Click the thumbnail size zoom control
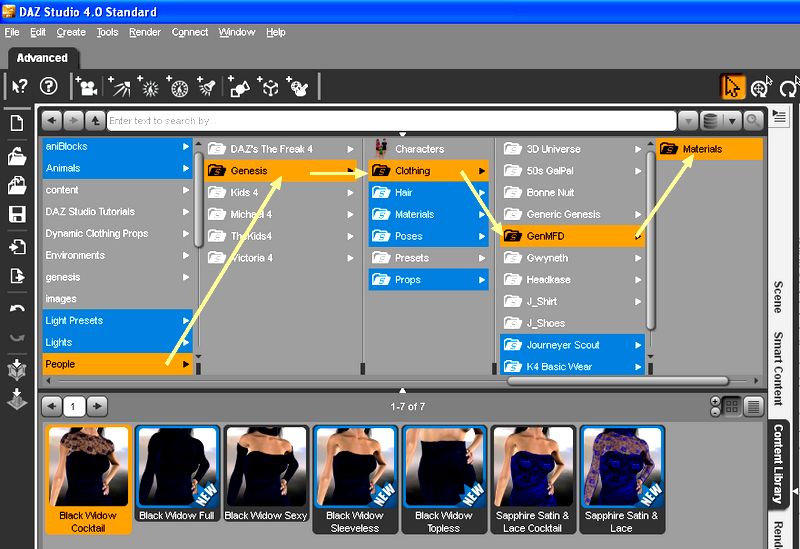800x549 pixels. pyautogui.click(x=715, y=406)
